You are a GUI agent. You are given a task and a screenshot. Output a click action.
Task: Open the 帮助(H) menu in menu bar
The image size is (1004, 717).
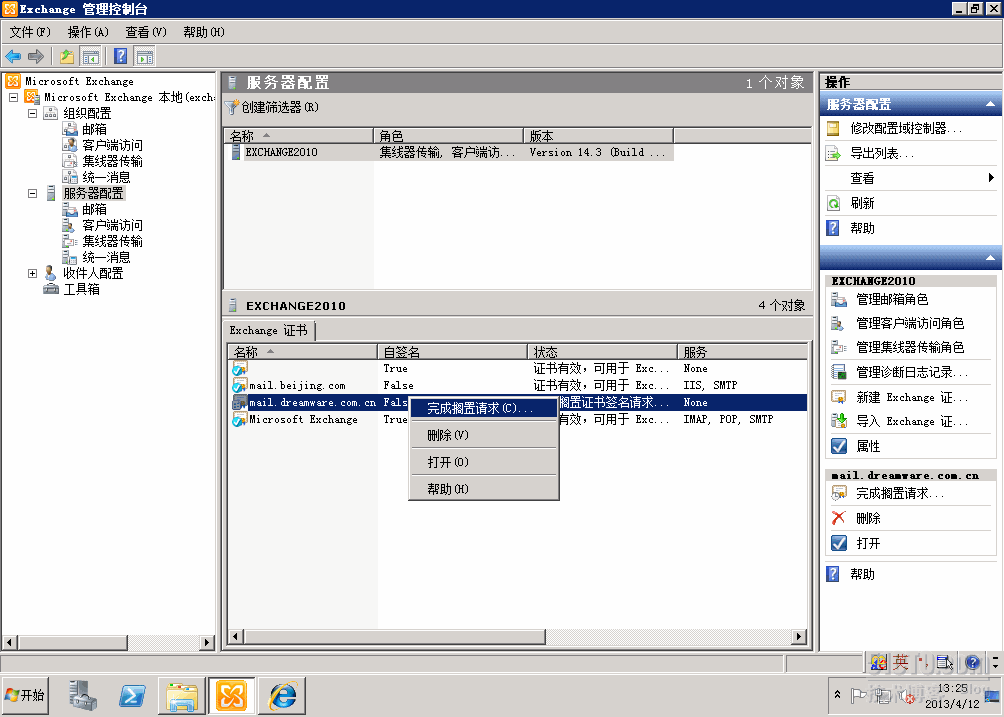pyautogui.click(x=204, y=32)
